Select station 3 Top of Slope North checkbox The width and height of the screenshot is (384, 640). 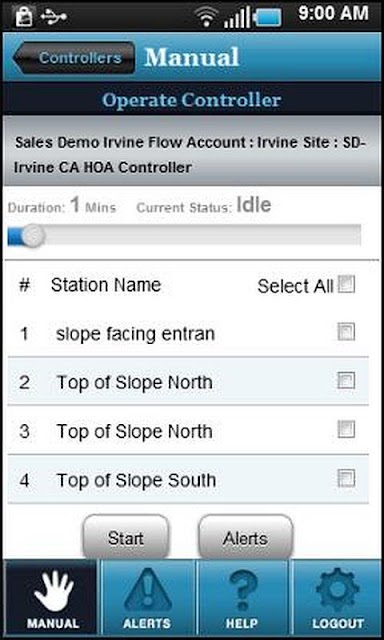pos(346,429)
